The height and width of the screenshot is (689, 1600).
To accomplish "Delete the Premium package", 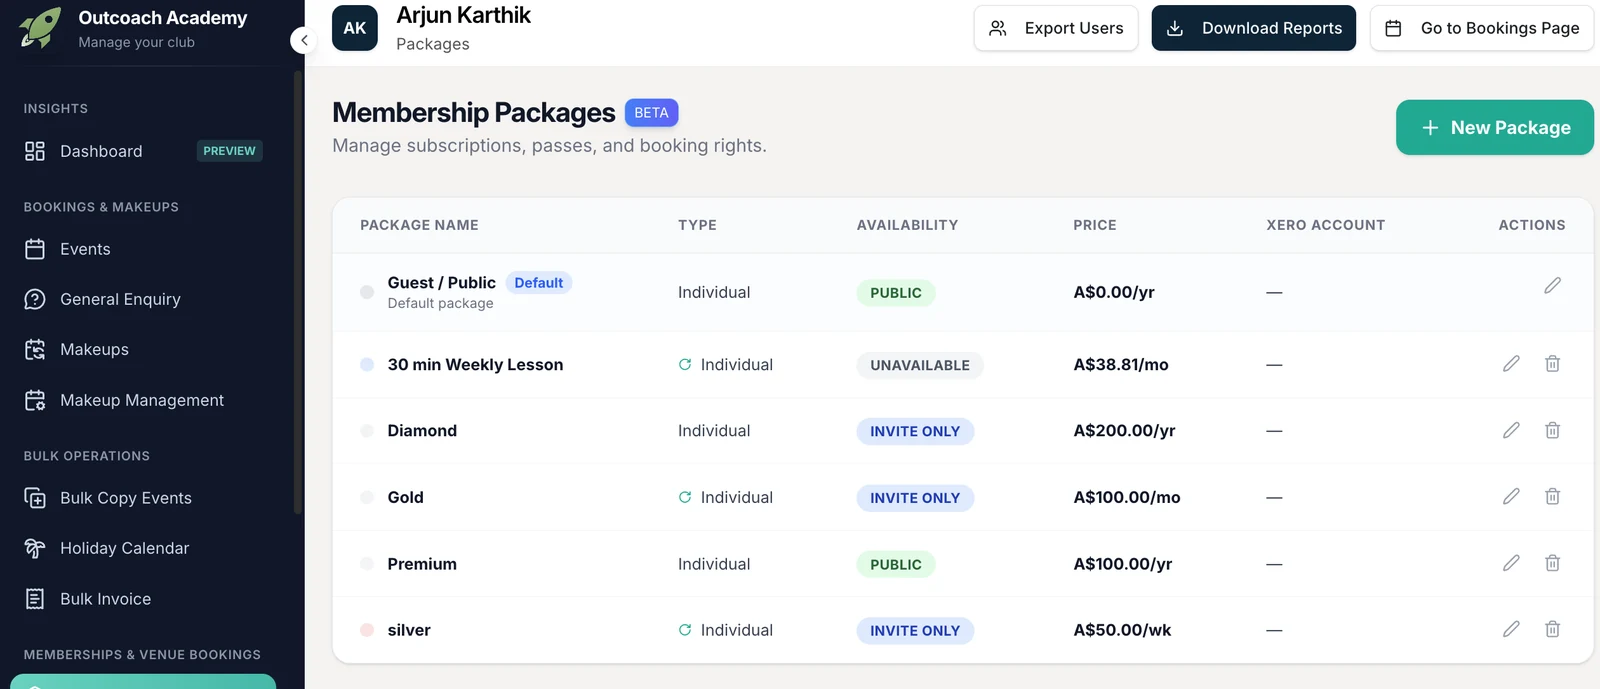I will click(1552, 563).
